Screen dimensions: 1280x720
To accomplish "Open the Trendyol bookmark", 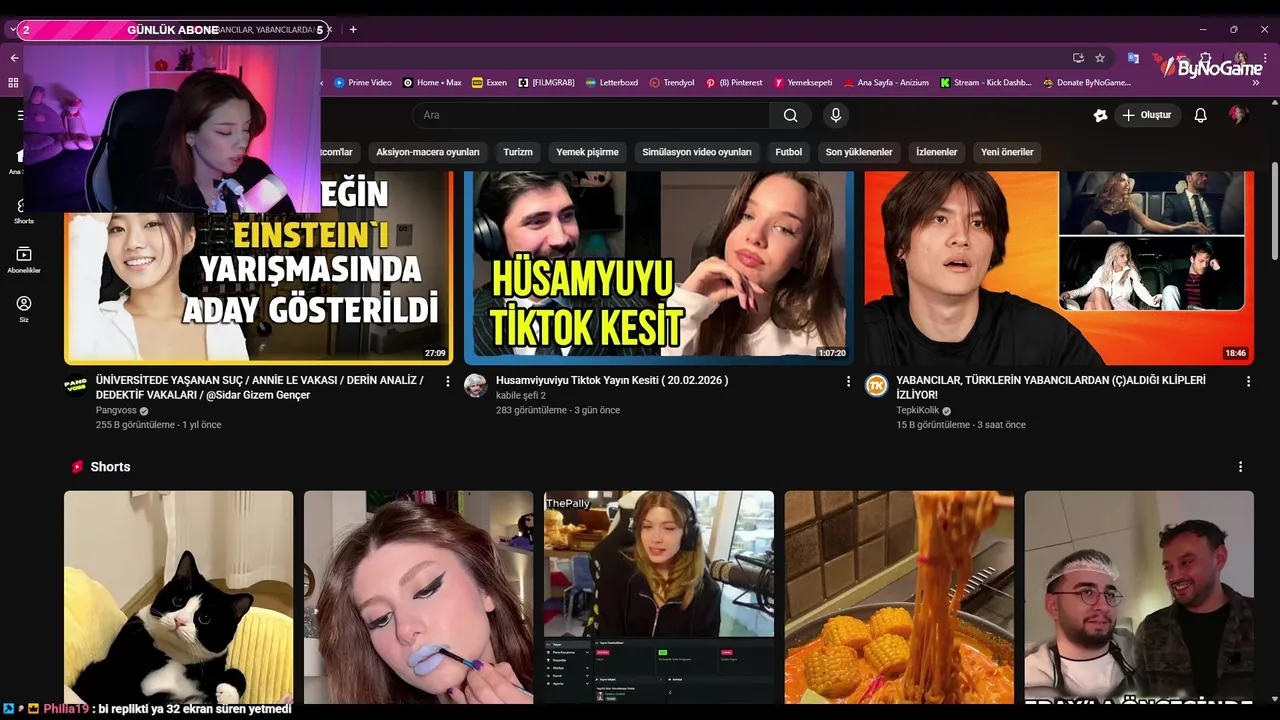I will point(671,83).
